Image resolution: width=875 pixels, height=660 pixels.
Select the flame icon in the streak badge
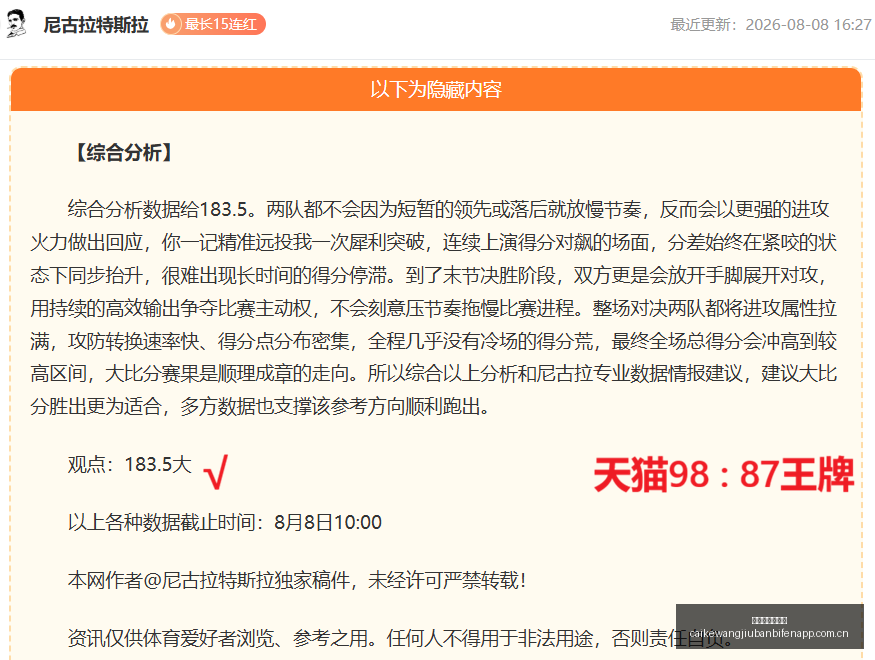[171, 24]
